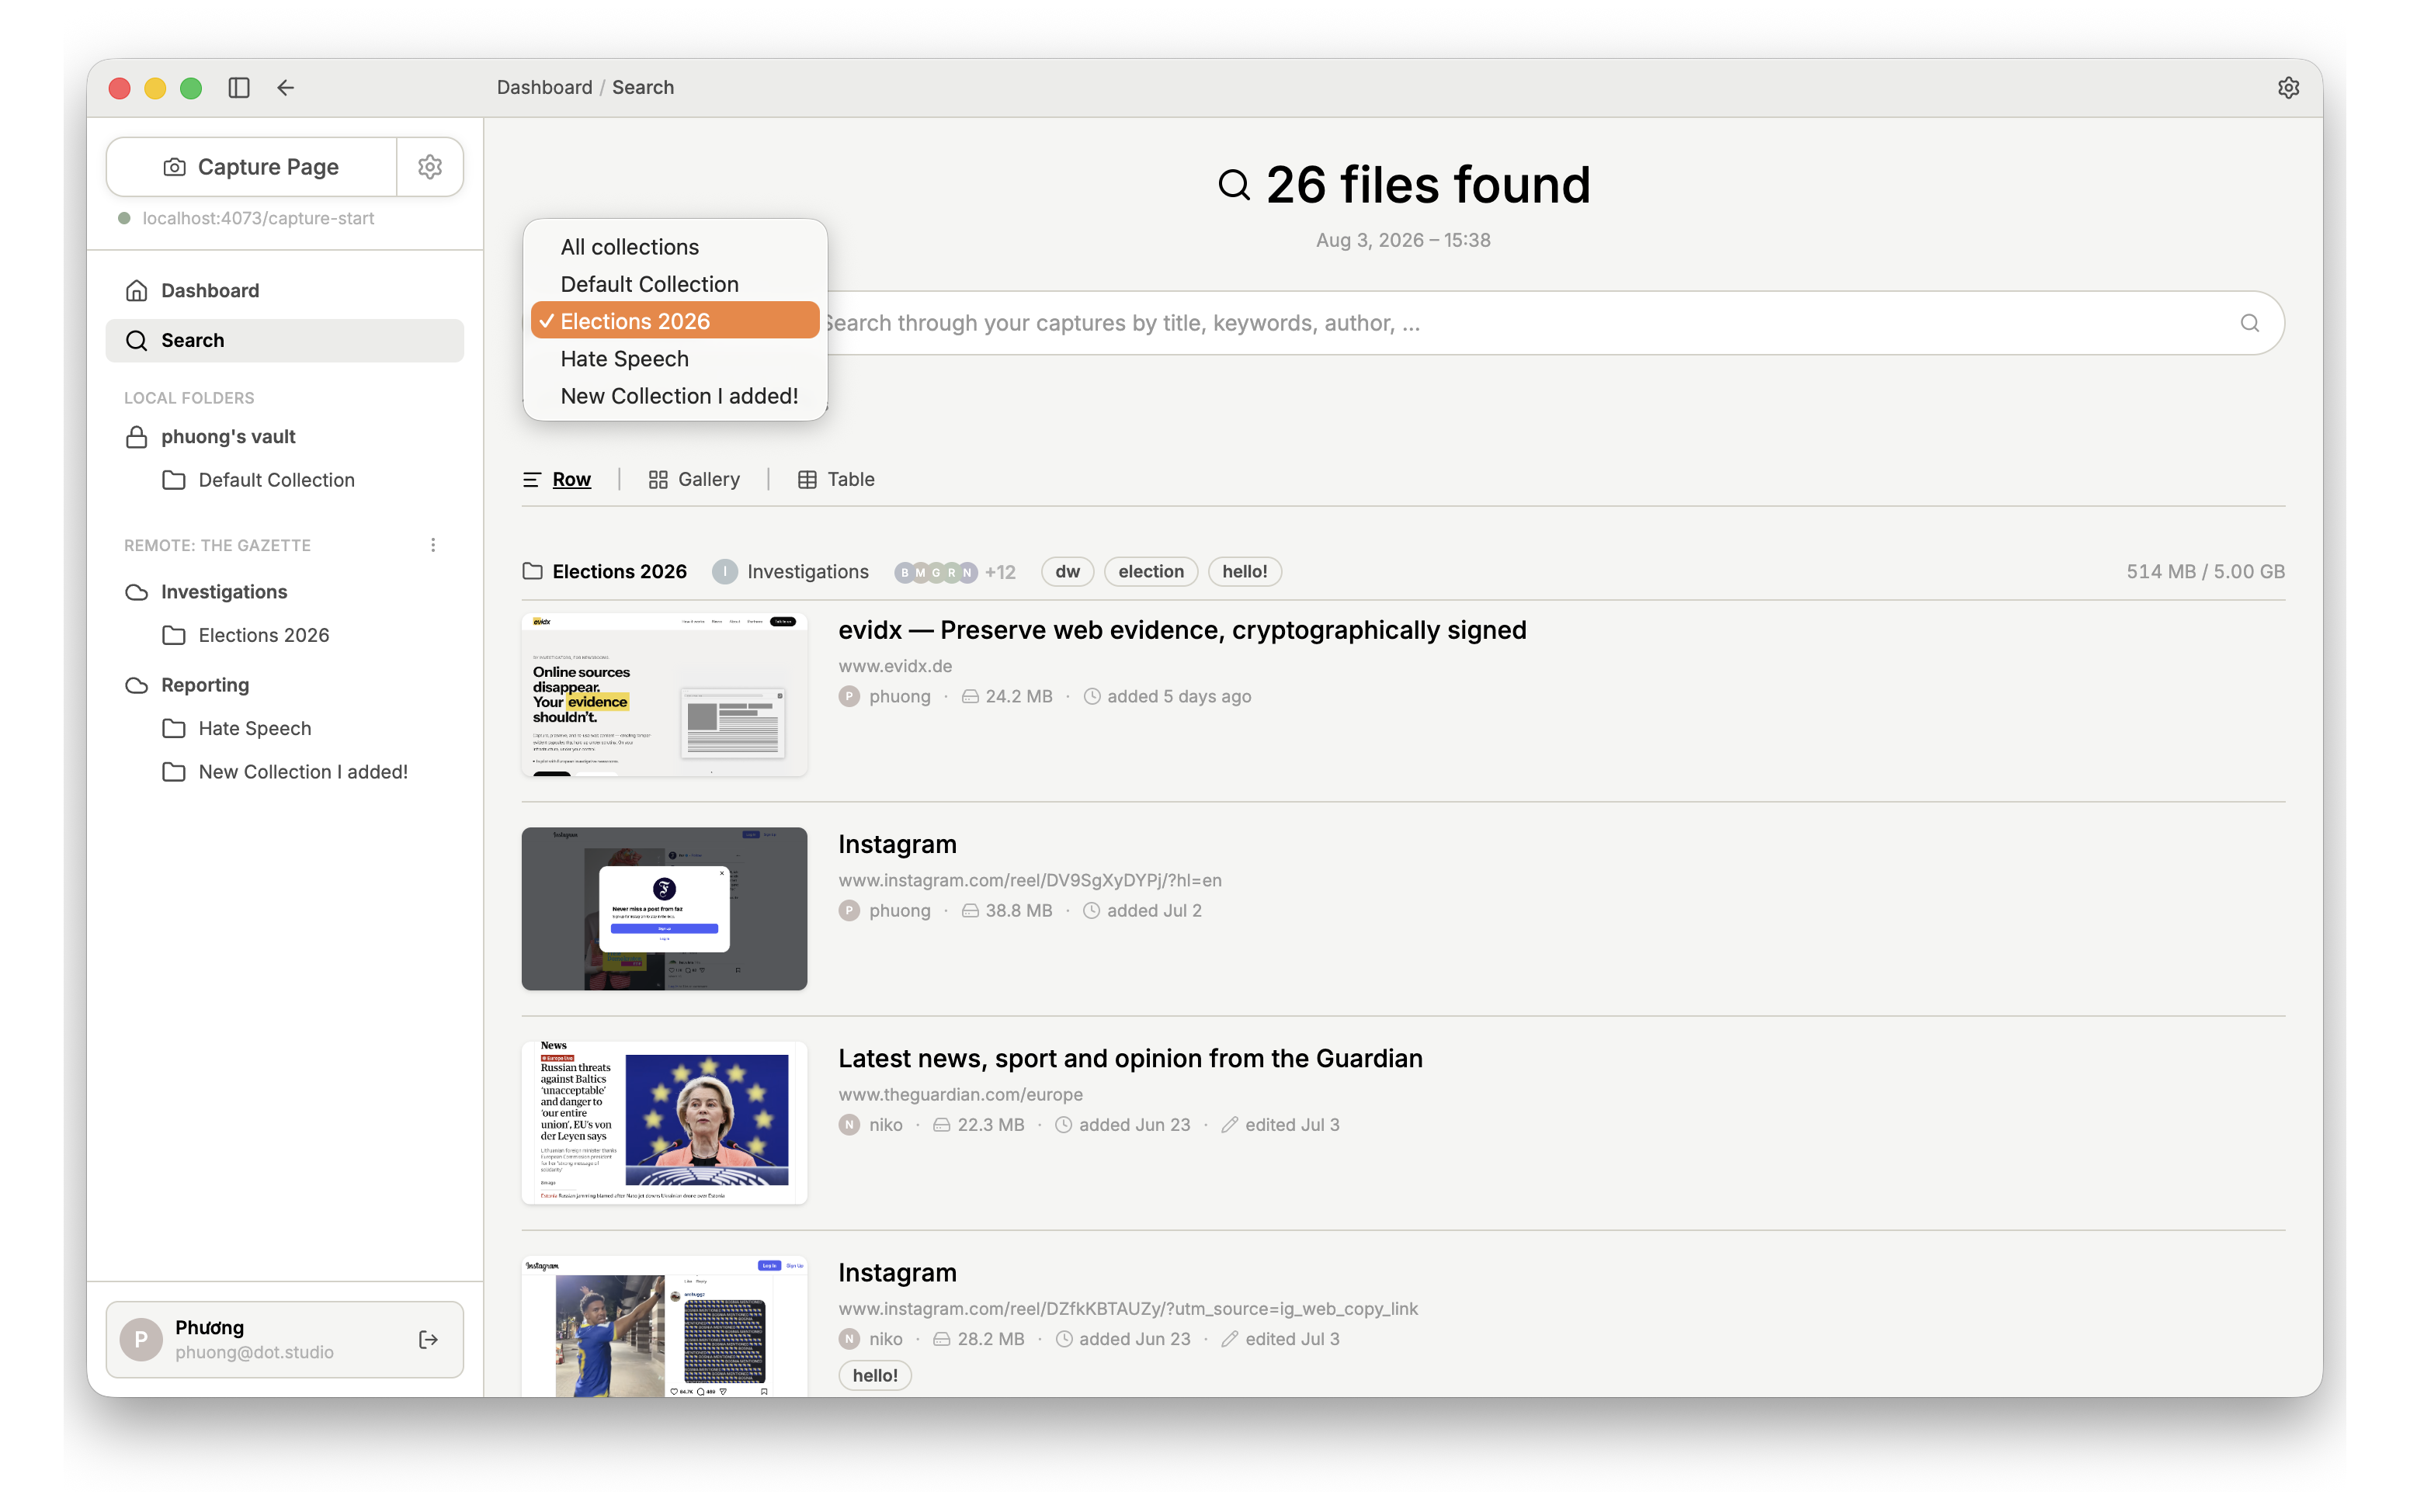This screenshot has height=1512, width=2410.
Task: Click Investigations label in collection header
Action: tap(807, 572)
